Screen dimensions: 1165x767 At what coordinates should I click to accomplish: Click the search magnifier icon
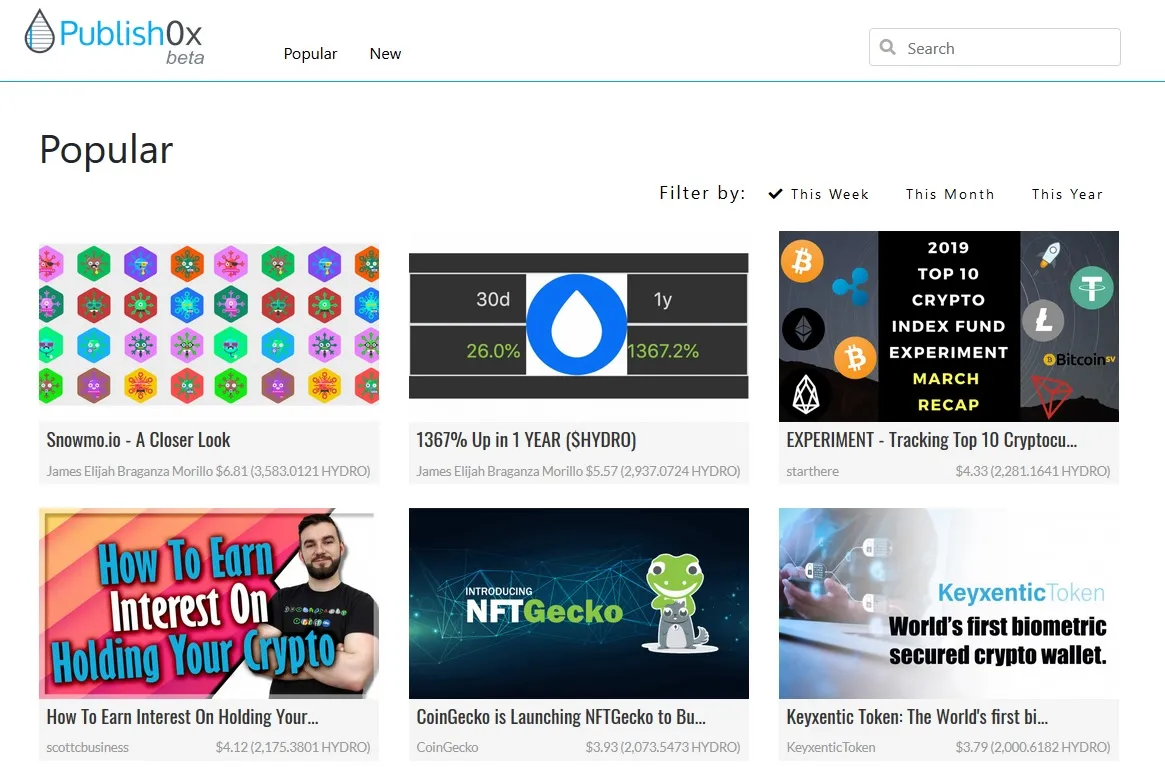pos(887,48)
